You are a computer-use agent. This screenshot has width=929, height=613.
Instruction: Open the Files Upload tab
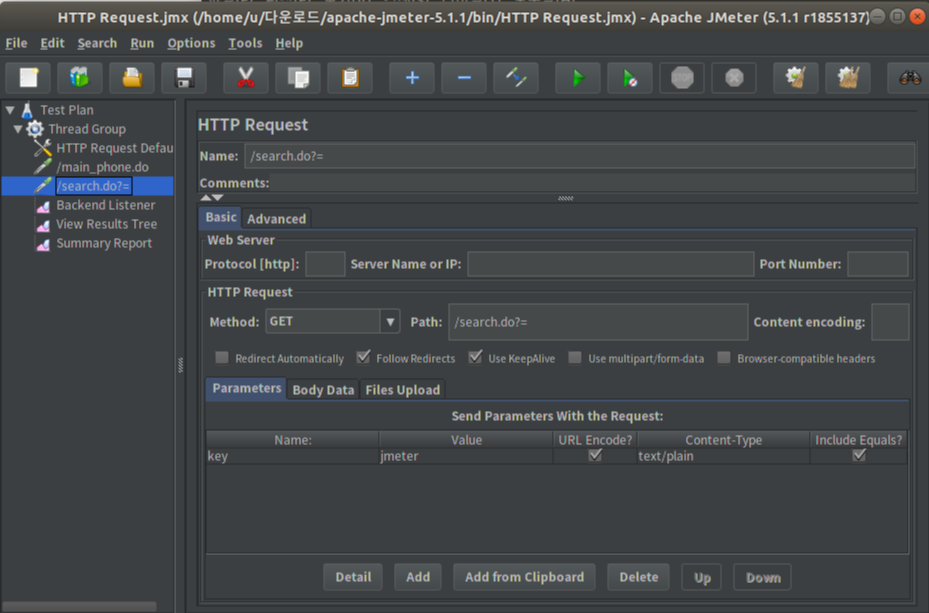403,390
